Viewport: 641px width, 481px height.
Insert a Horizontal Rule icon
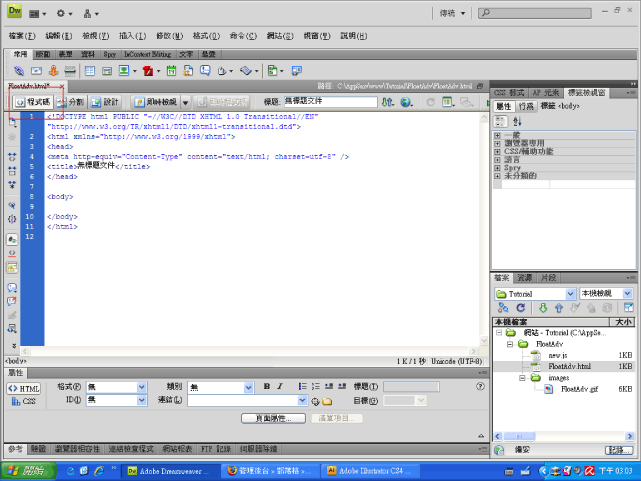tap(70, 71)
